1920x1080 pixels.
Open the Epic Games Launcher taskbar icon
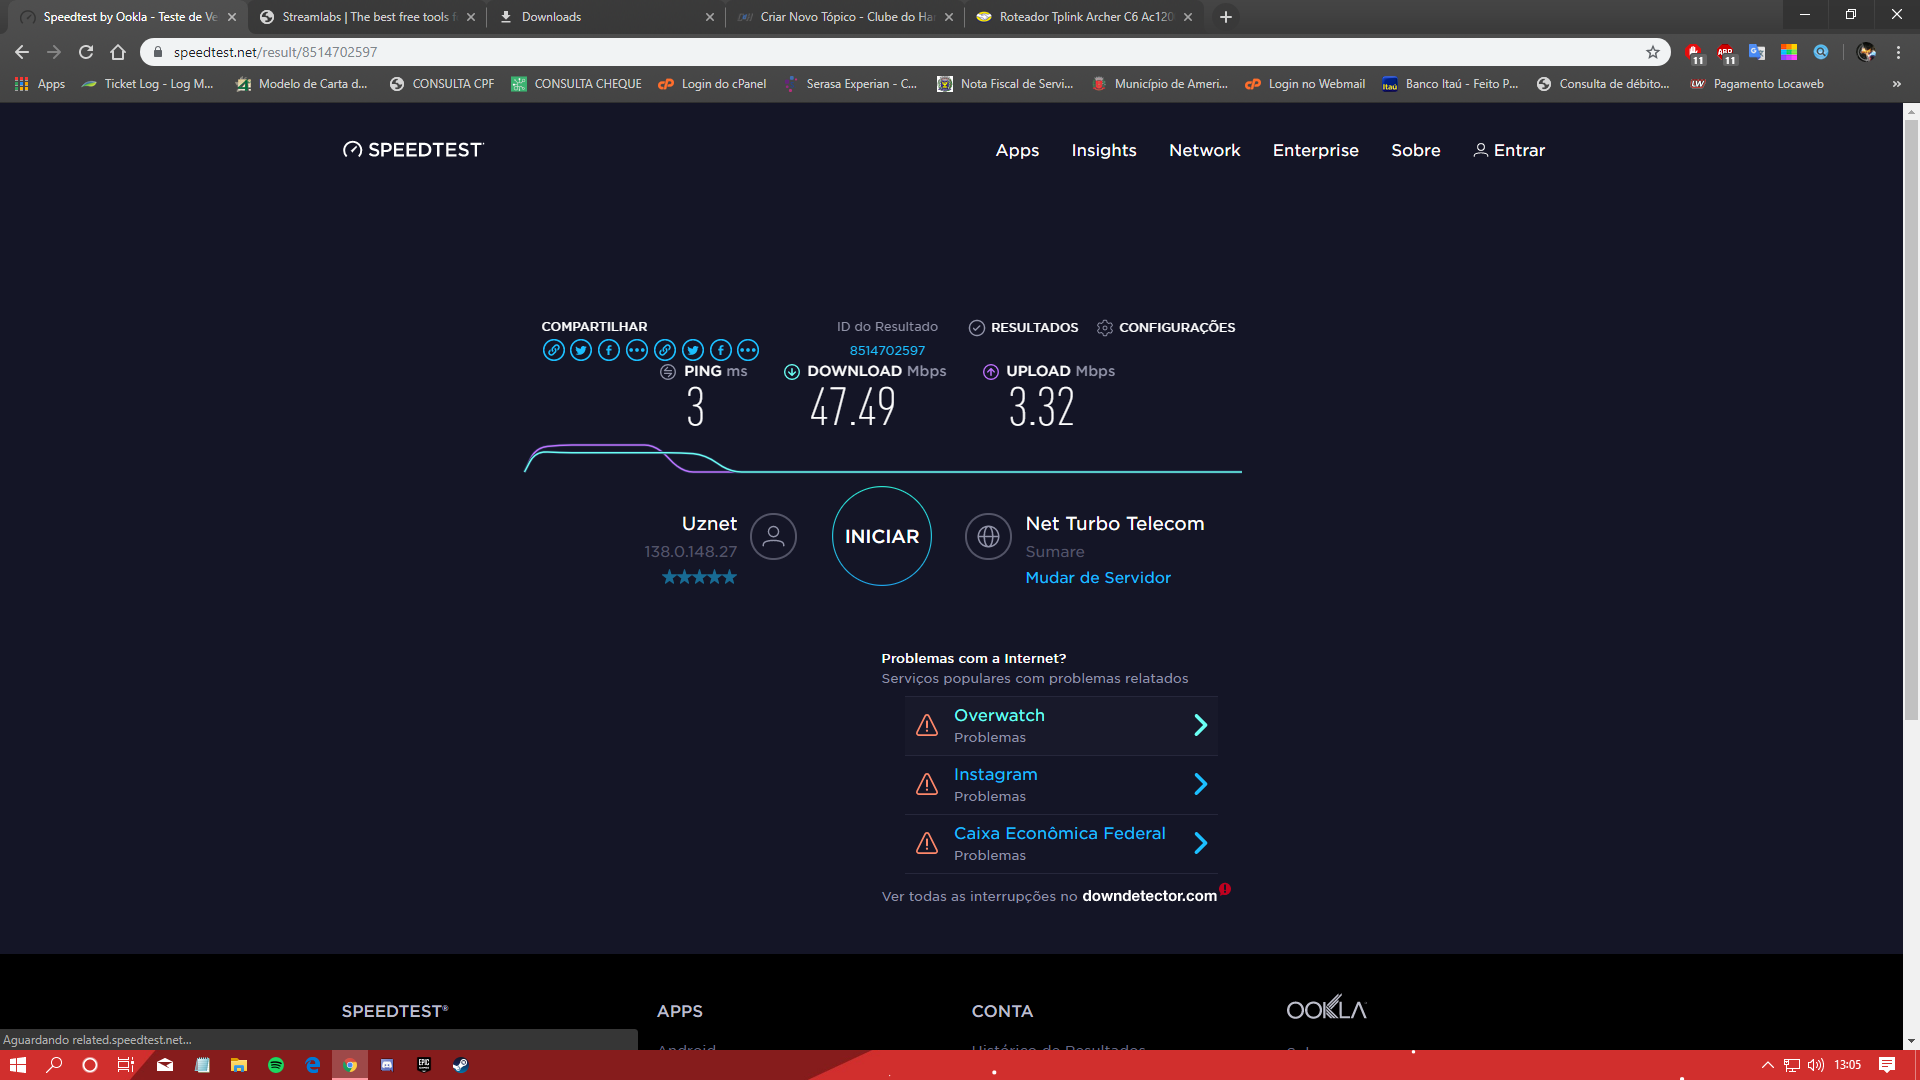click(424, 1065)
